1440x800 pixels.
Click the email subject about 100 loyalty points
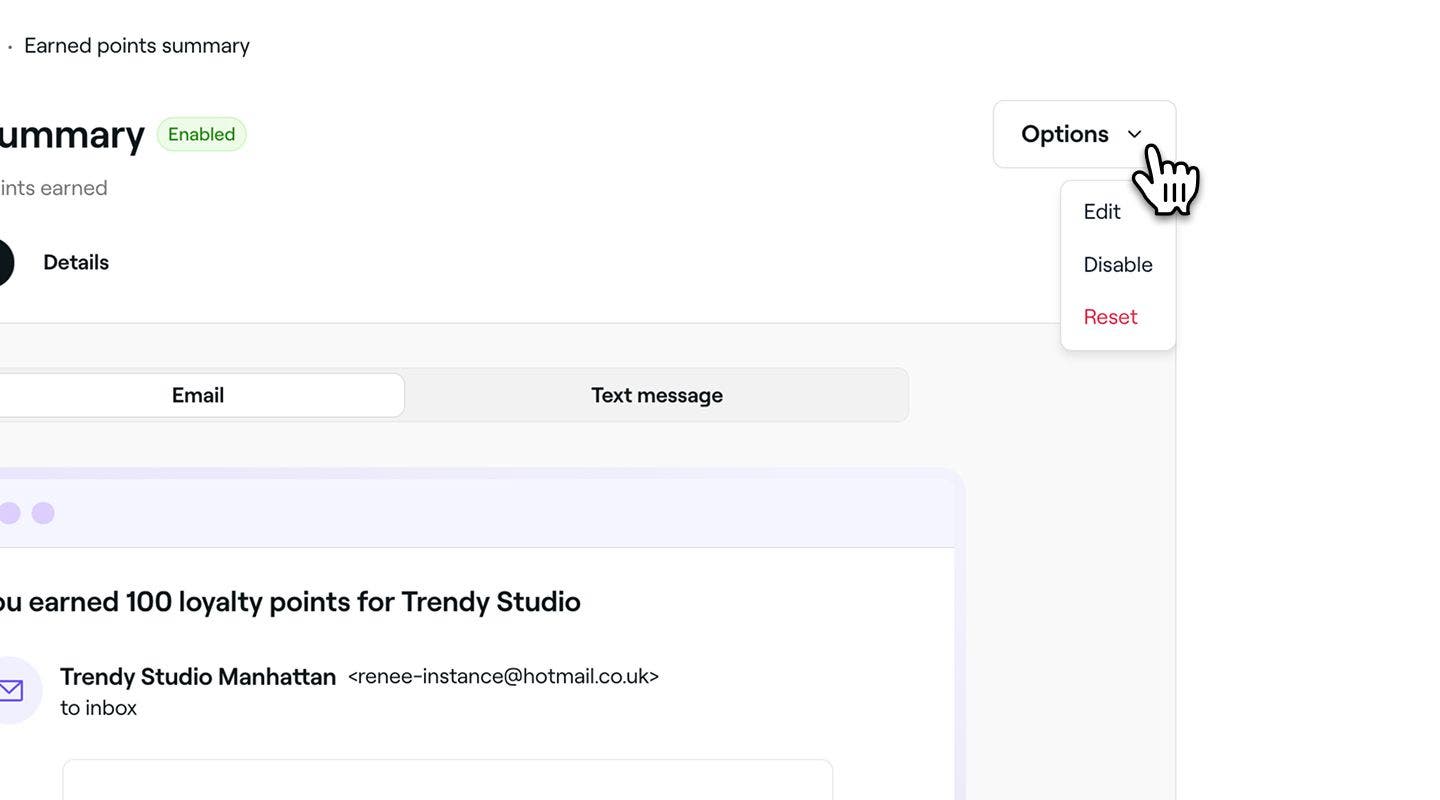click(x=290, y=602)
